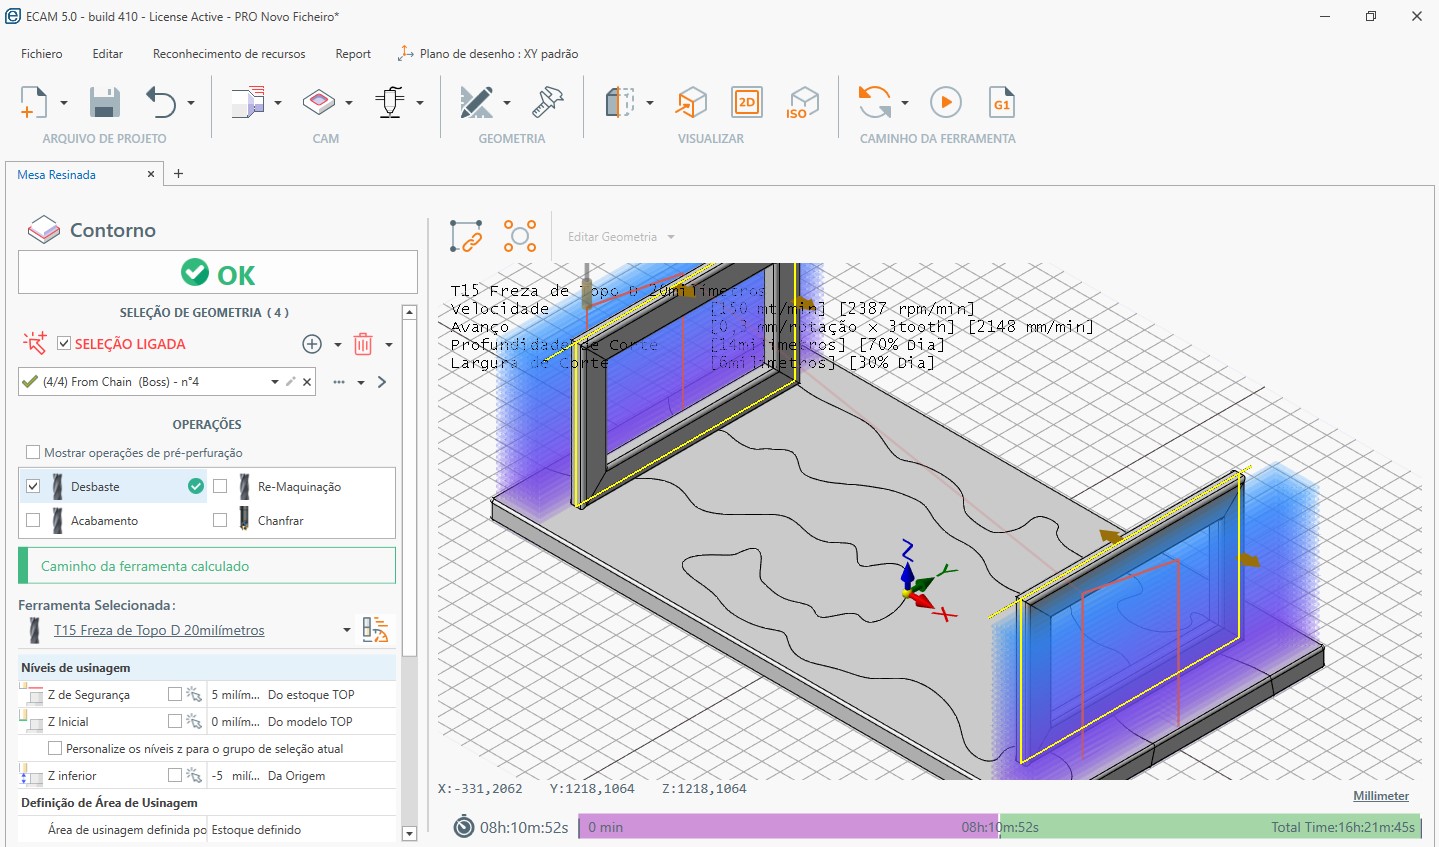The image size is (1439, 847).
Task: Expand the New file dropdown arrow
Action: [x=63, y=103]
